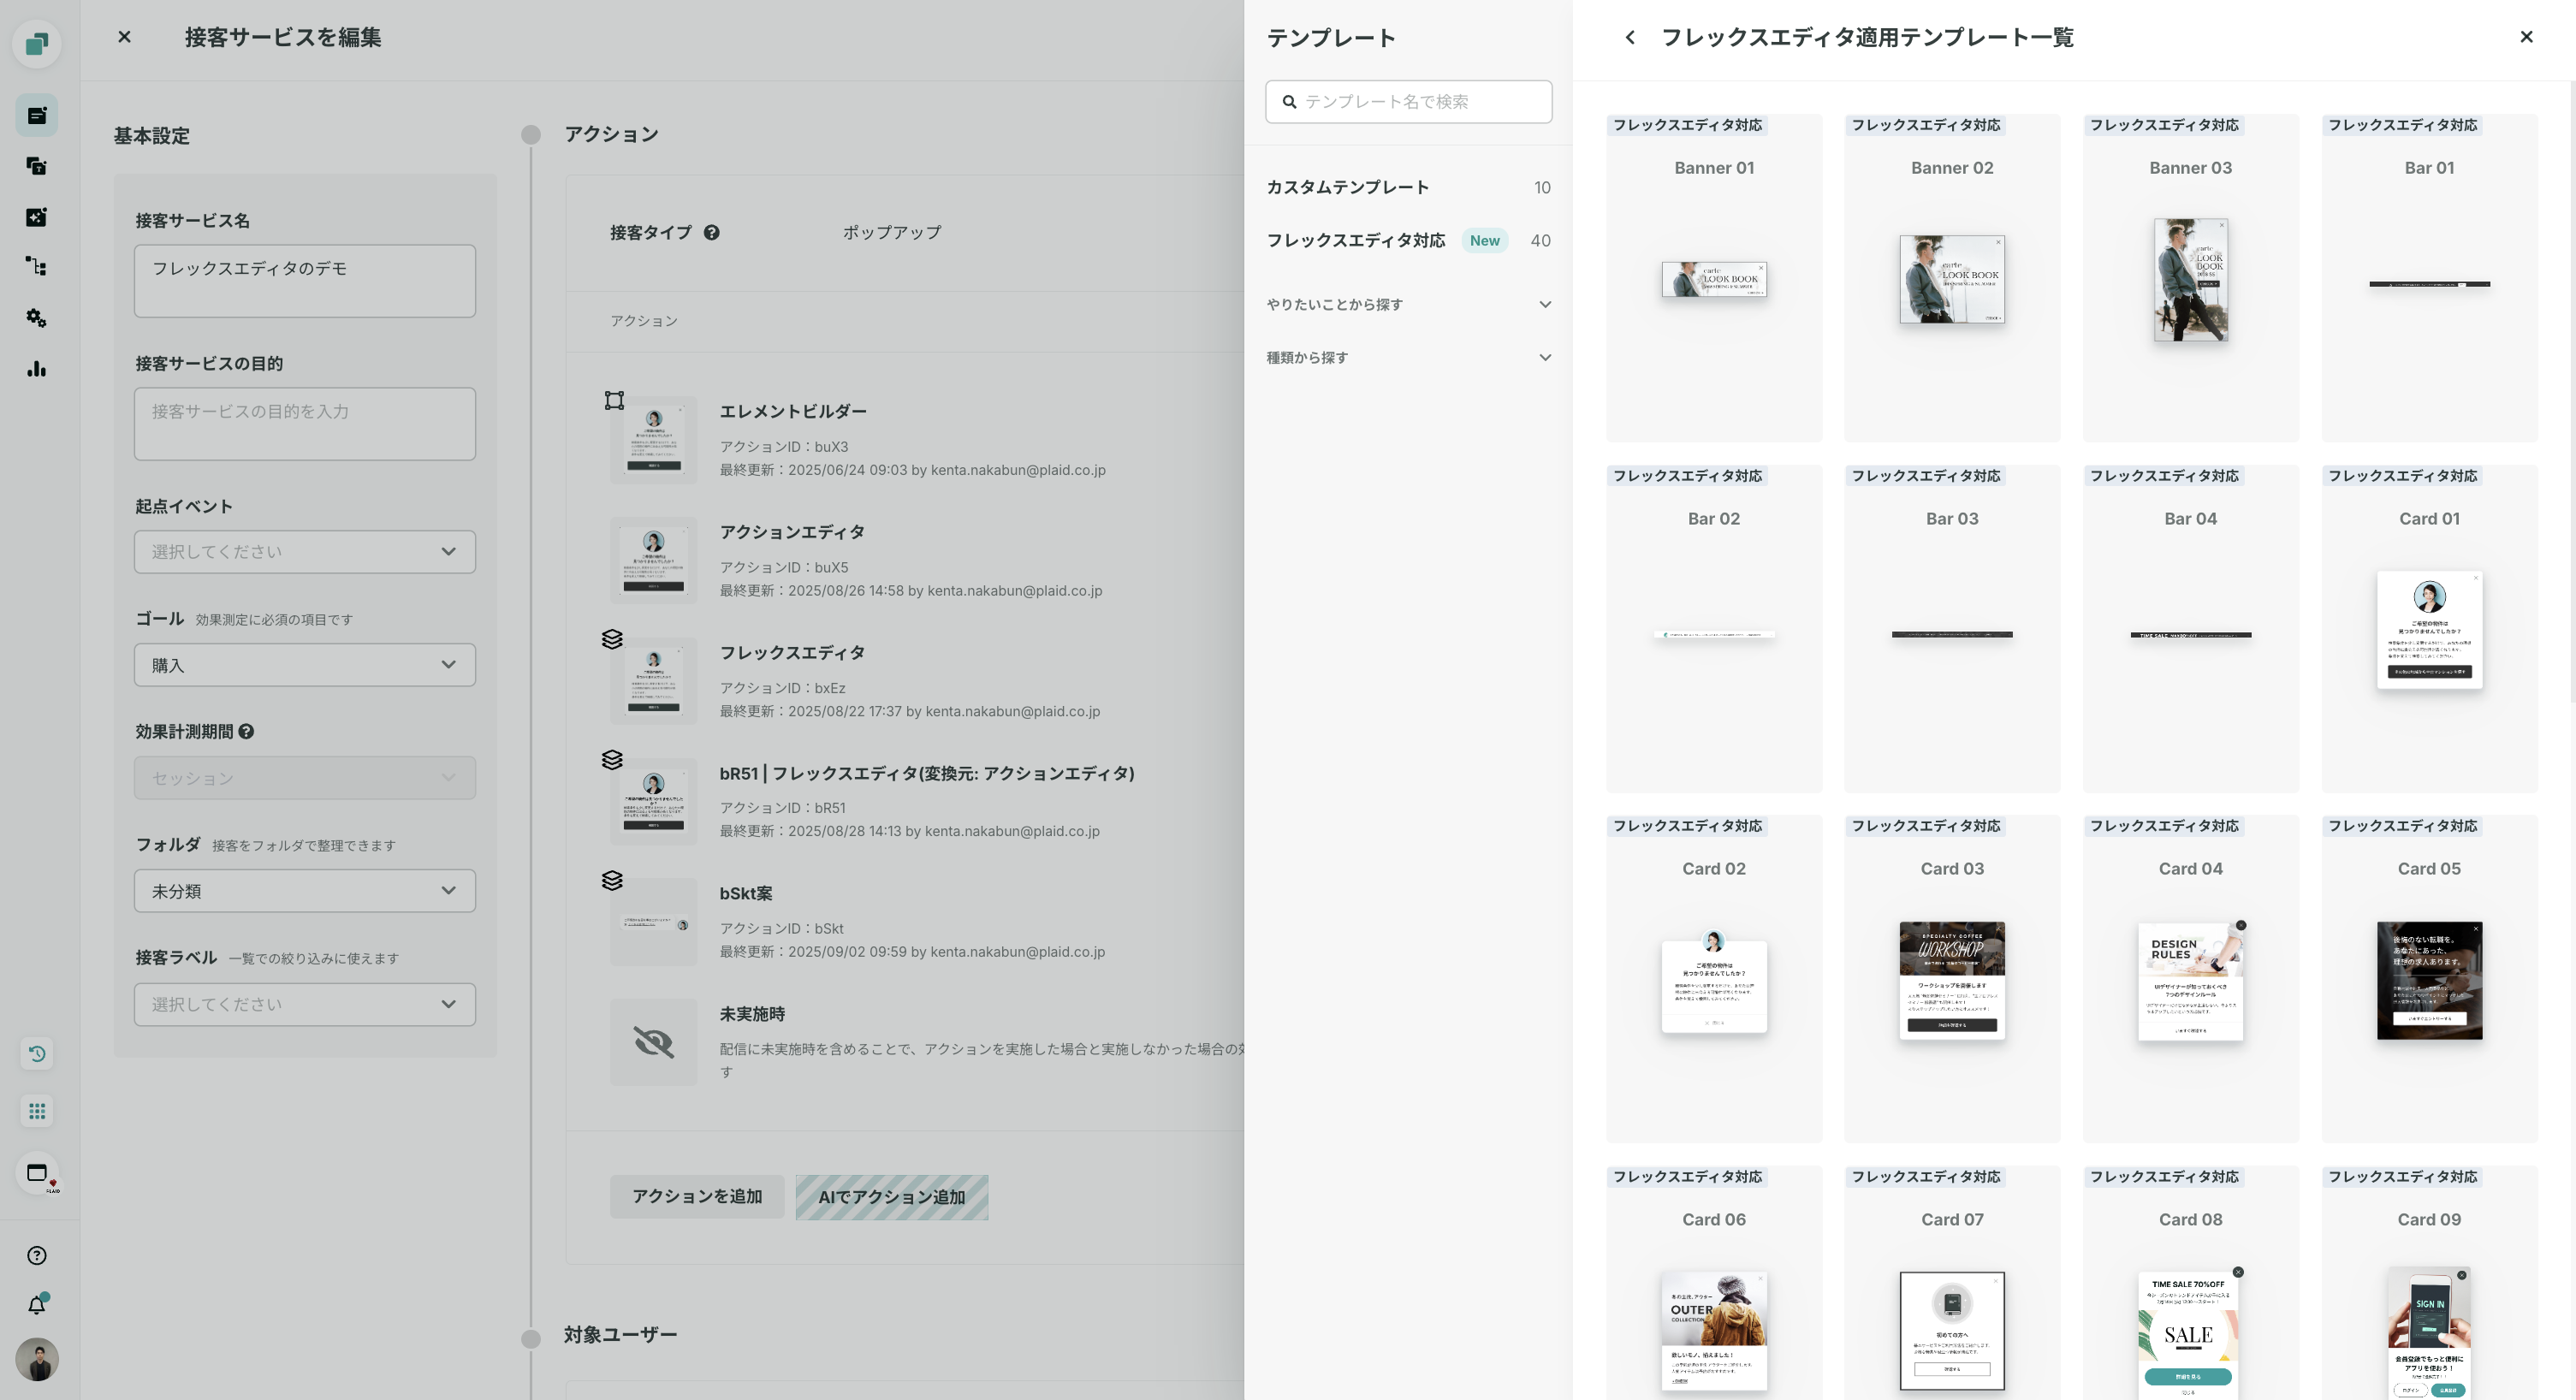Select the Bar 04 template
The height and width of the screenshot is (1400, 2576).
(2190, 629)
